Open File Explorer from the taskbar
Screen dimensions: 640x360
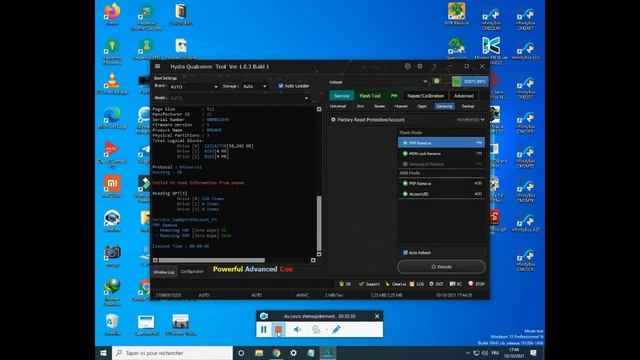point(259,353)
